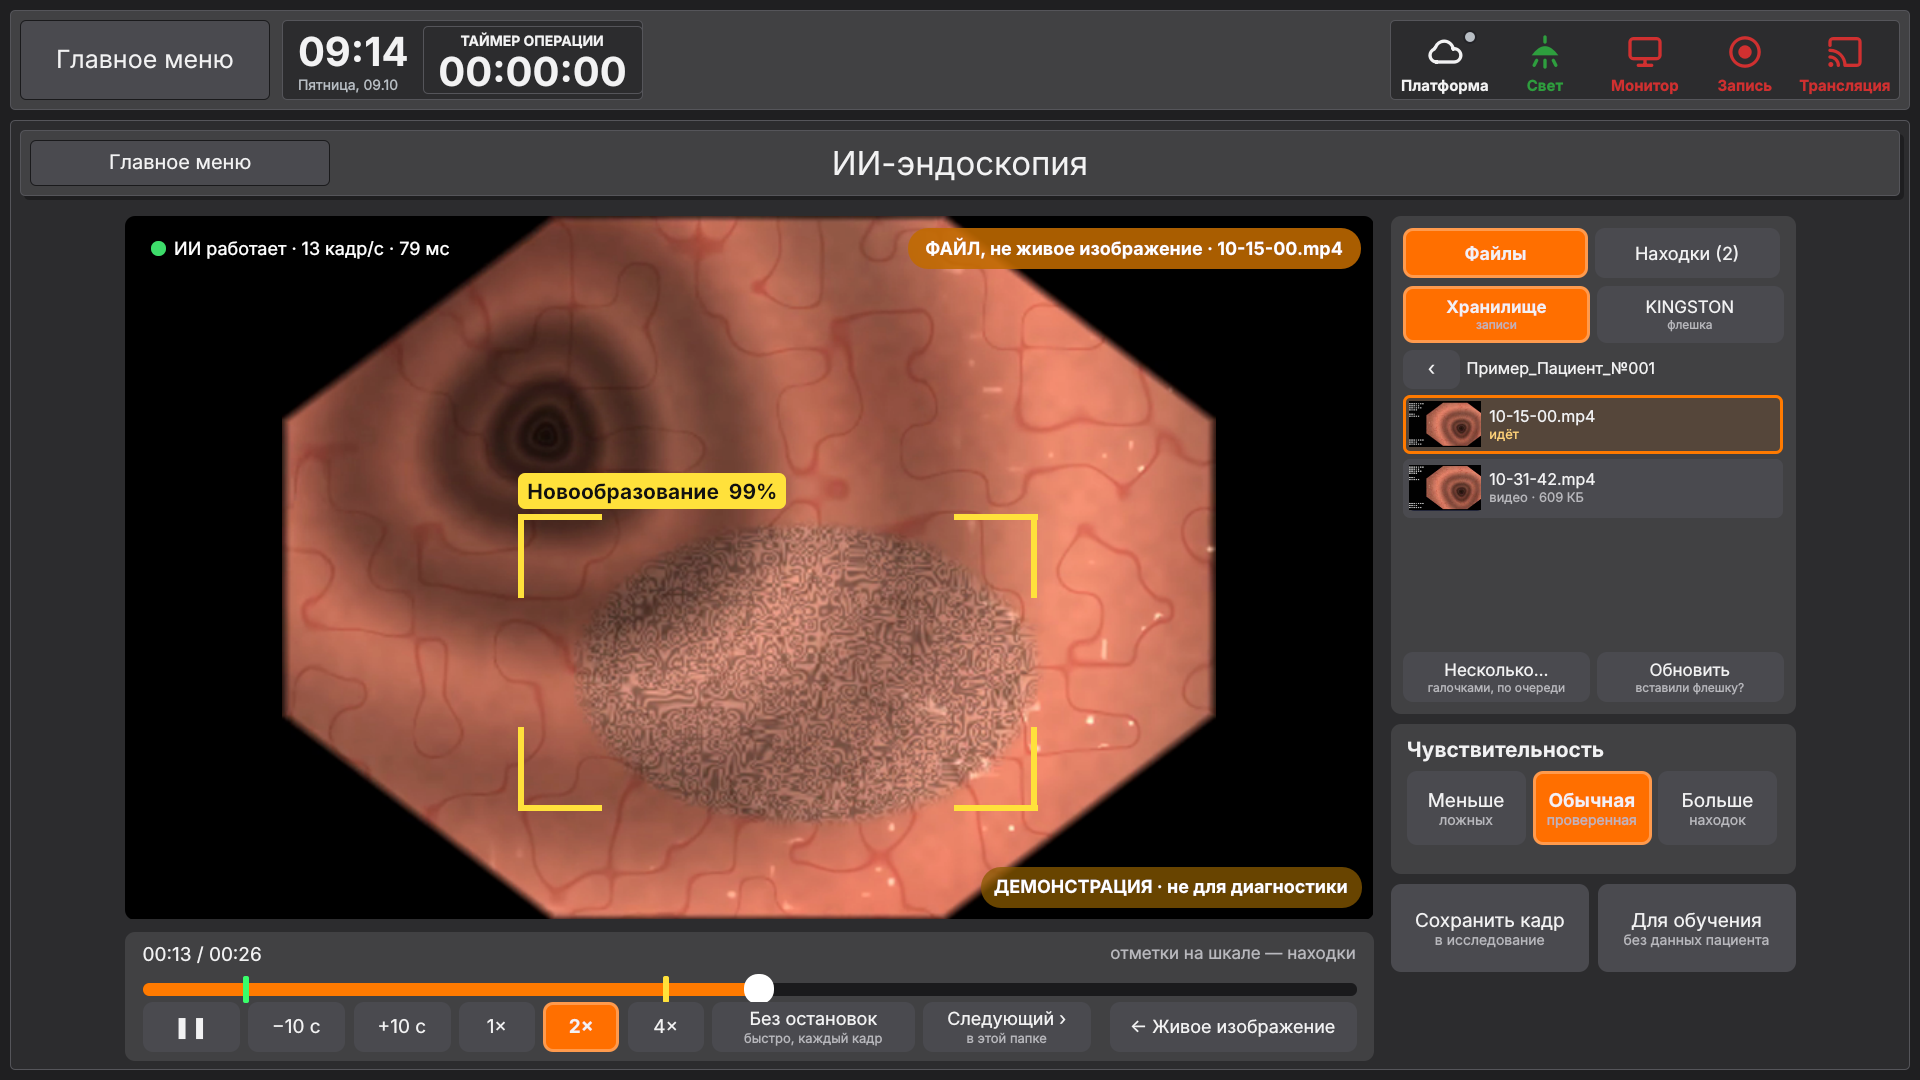Click the ТАЙМЕР ОПЕРАЦИИ 00:00:00 display
This screenshot has width=1920, height=1080.
[532, 62]
